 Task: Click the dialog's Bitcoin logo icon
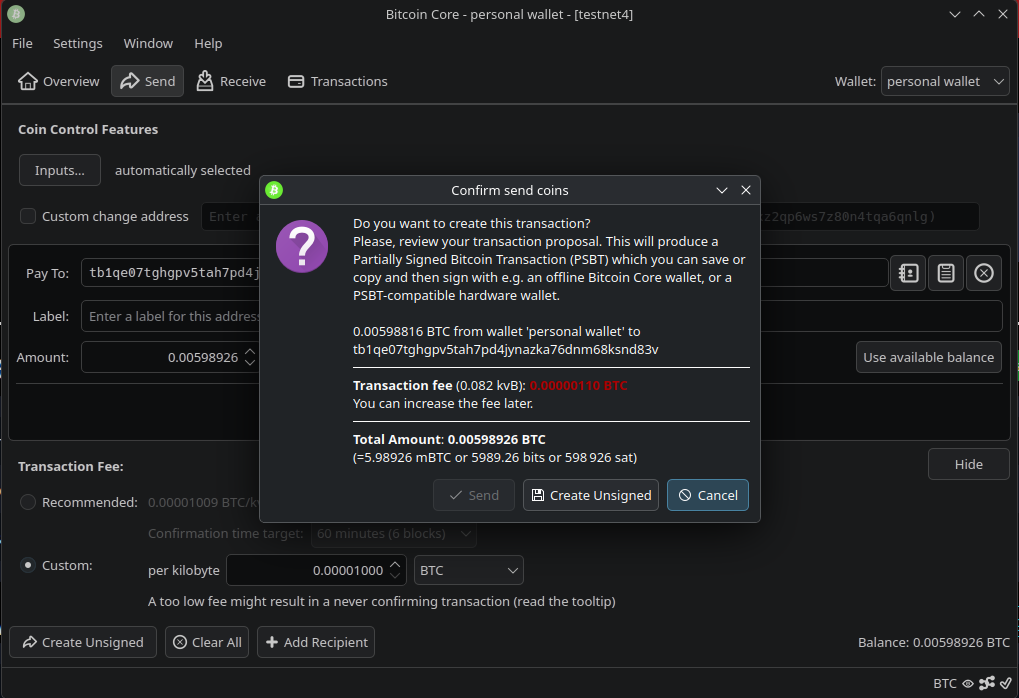click(x=274, y=190)
